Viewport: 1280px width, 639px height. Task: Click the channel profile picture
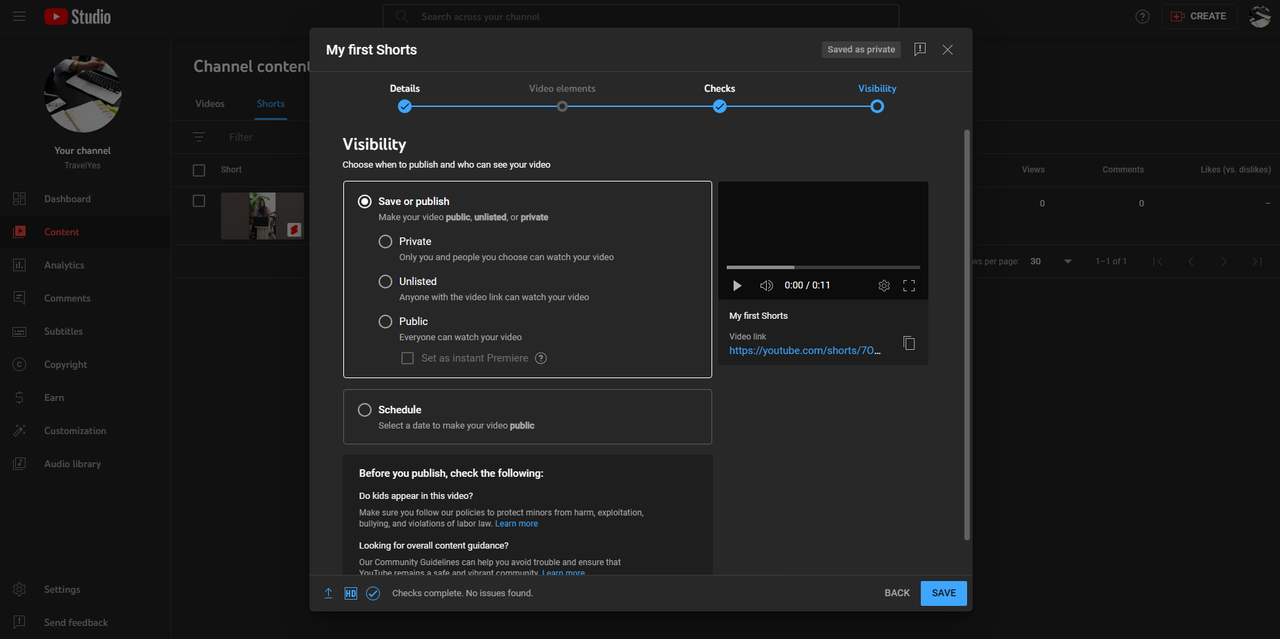pyautogui.click(x=83, y=94)
